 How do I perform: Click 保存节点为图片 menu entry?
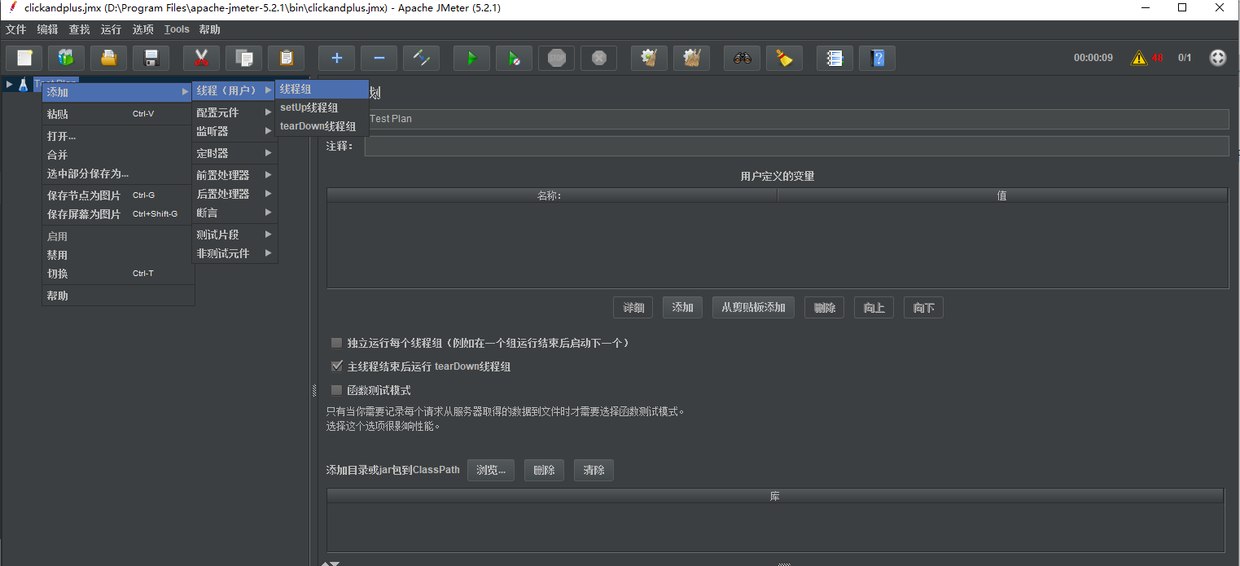click(x=117, y=196)
